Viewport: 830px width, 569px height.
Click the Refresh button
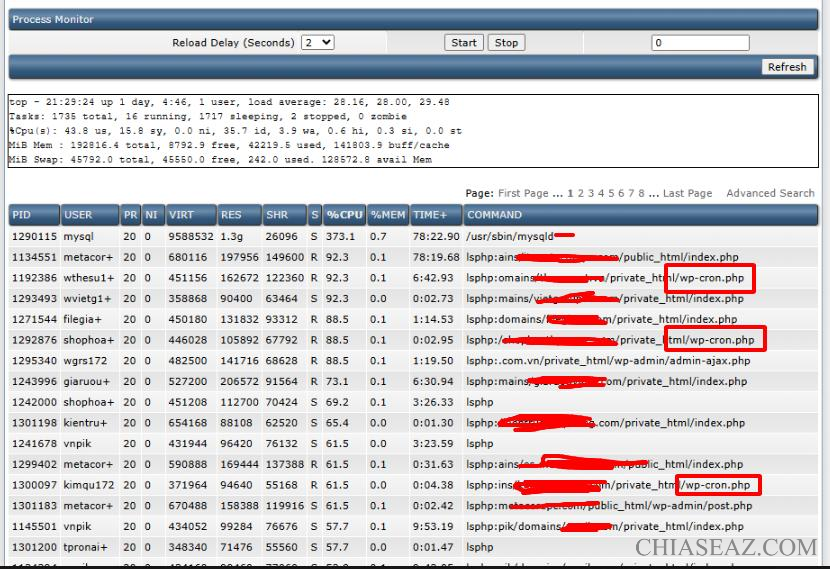click(x=786, y=67)
